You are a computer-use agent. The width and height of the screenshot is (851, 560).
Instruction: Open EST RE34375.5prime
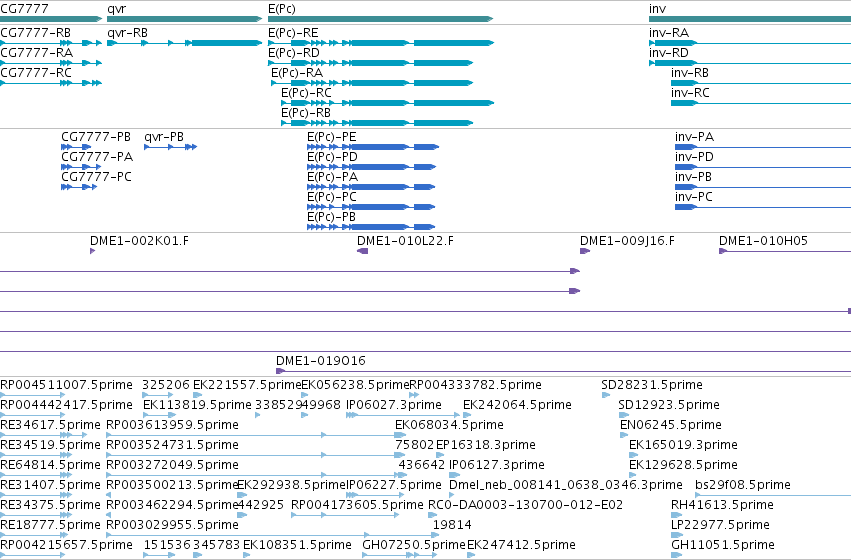point(50,506)
